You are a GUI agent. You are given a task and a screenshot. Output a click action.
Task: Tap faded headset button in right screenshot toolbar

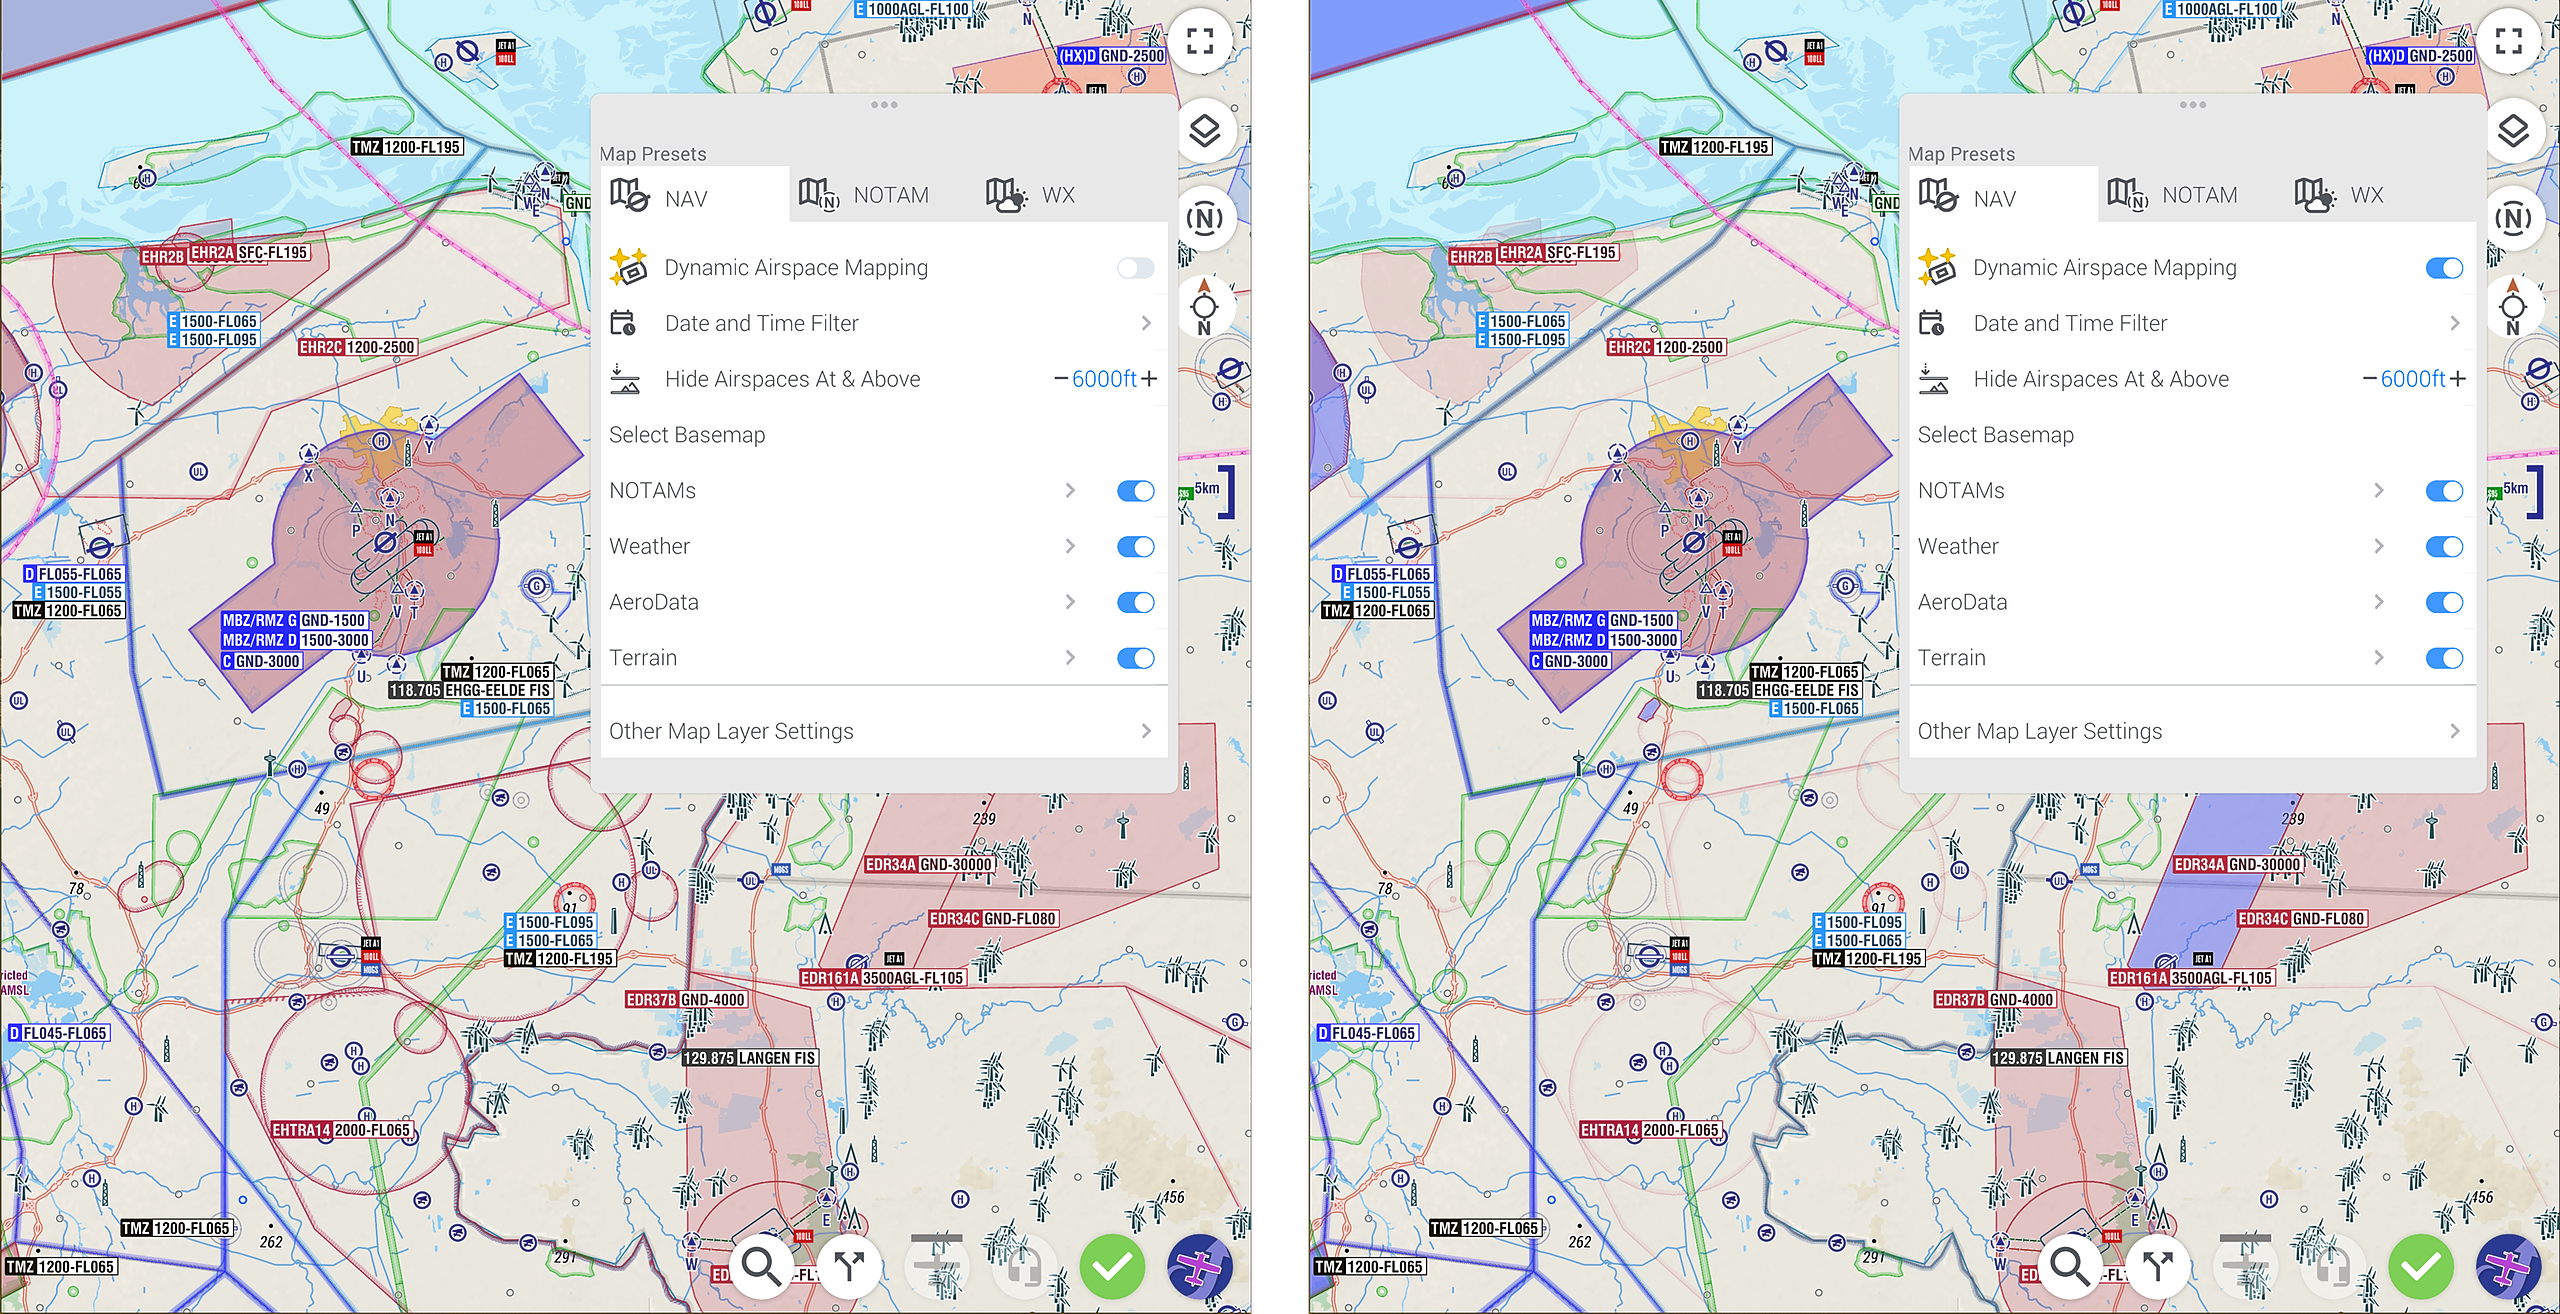[x=2332, y=1266]
